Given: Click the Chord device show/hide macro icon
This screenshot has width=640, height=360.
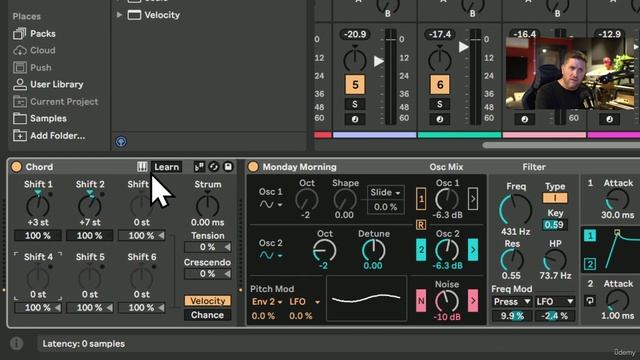Looking at the screenshot, I should click(199, 167).
